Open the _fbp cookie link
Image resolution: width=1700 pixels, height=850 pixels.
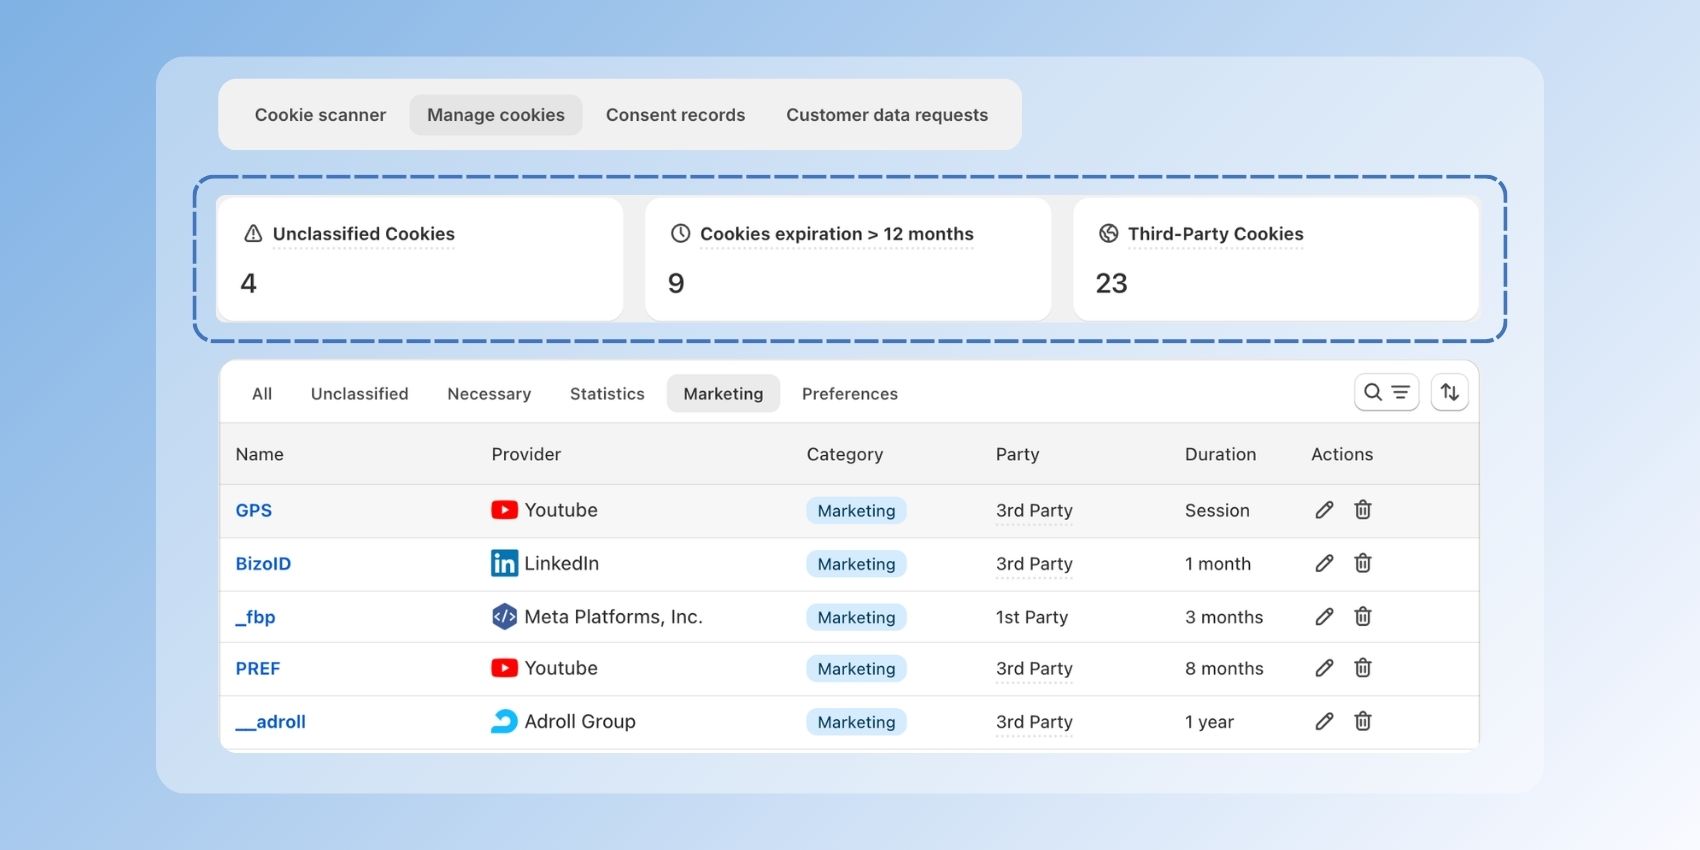point(255,617)
